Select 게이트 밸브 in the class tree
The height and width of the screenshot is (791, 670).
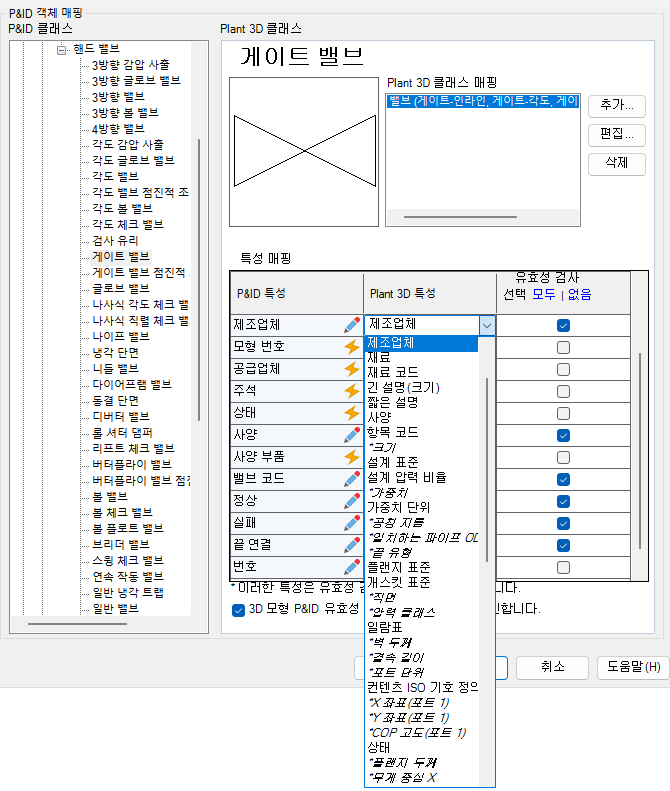pyautogui.click(x=121, y=257)
